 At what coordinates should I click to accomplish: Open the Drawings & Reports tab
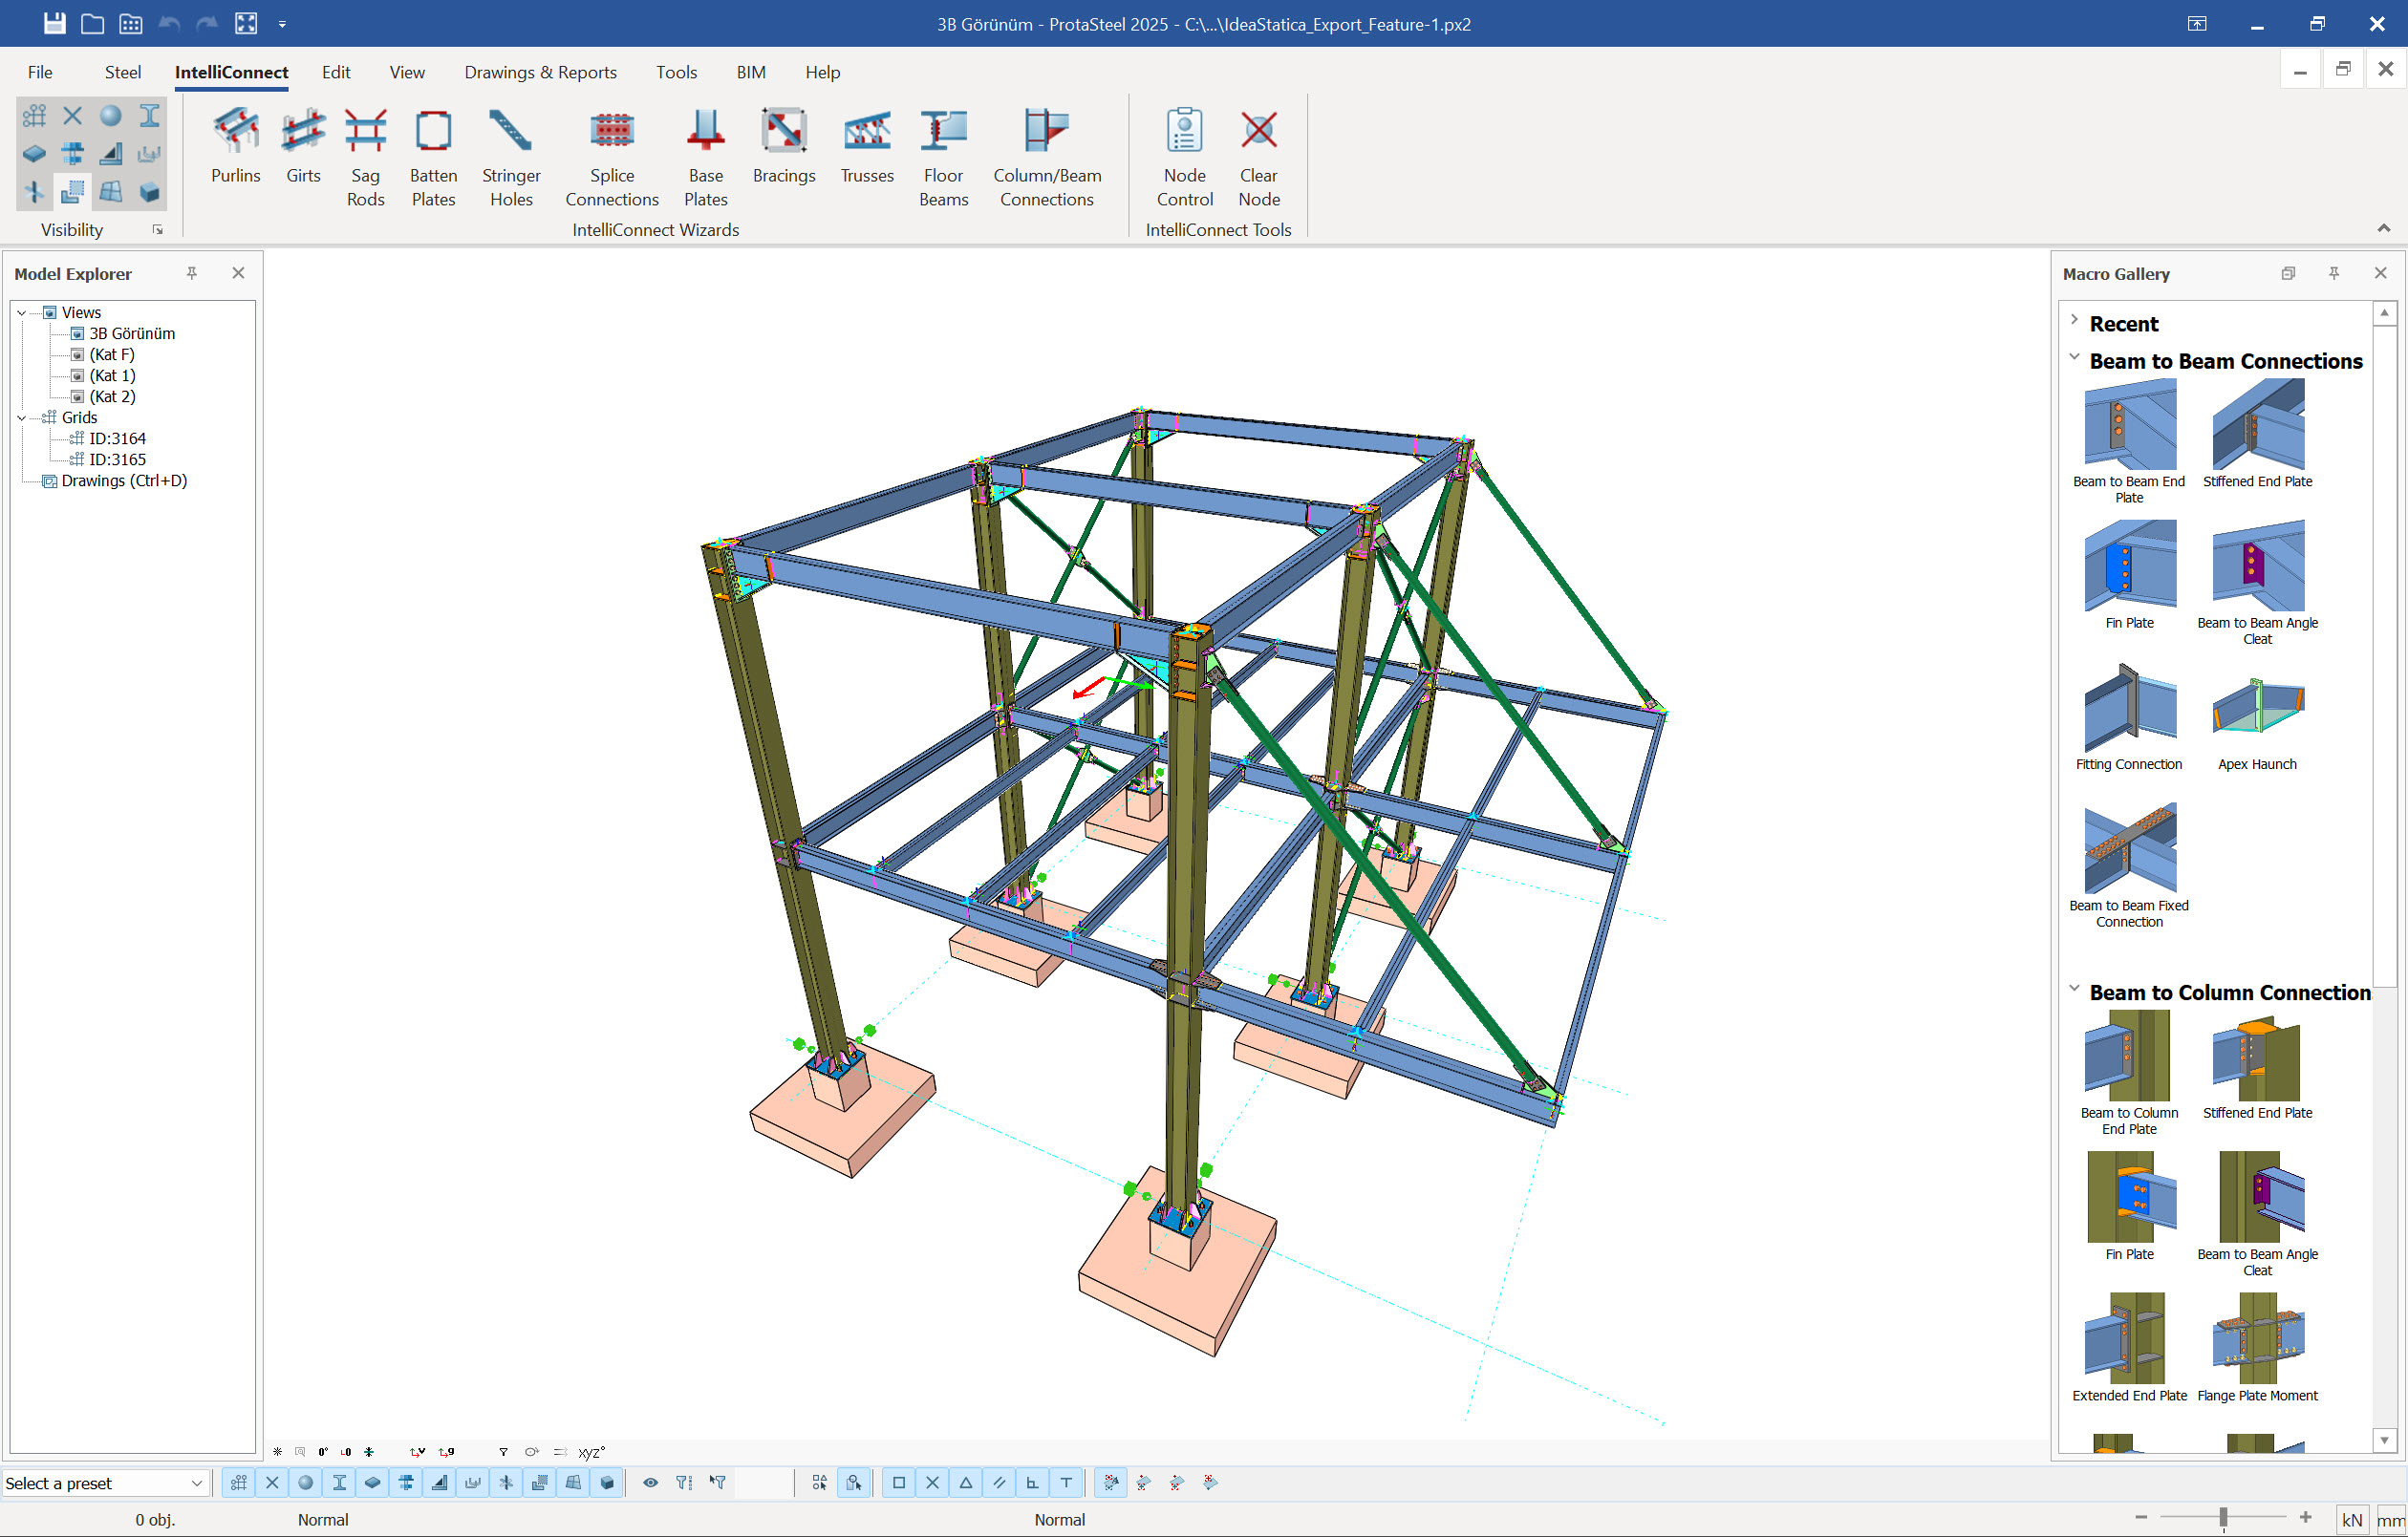click(540, 72)
